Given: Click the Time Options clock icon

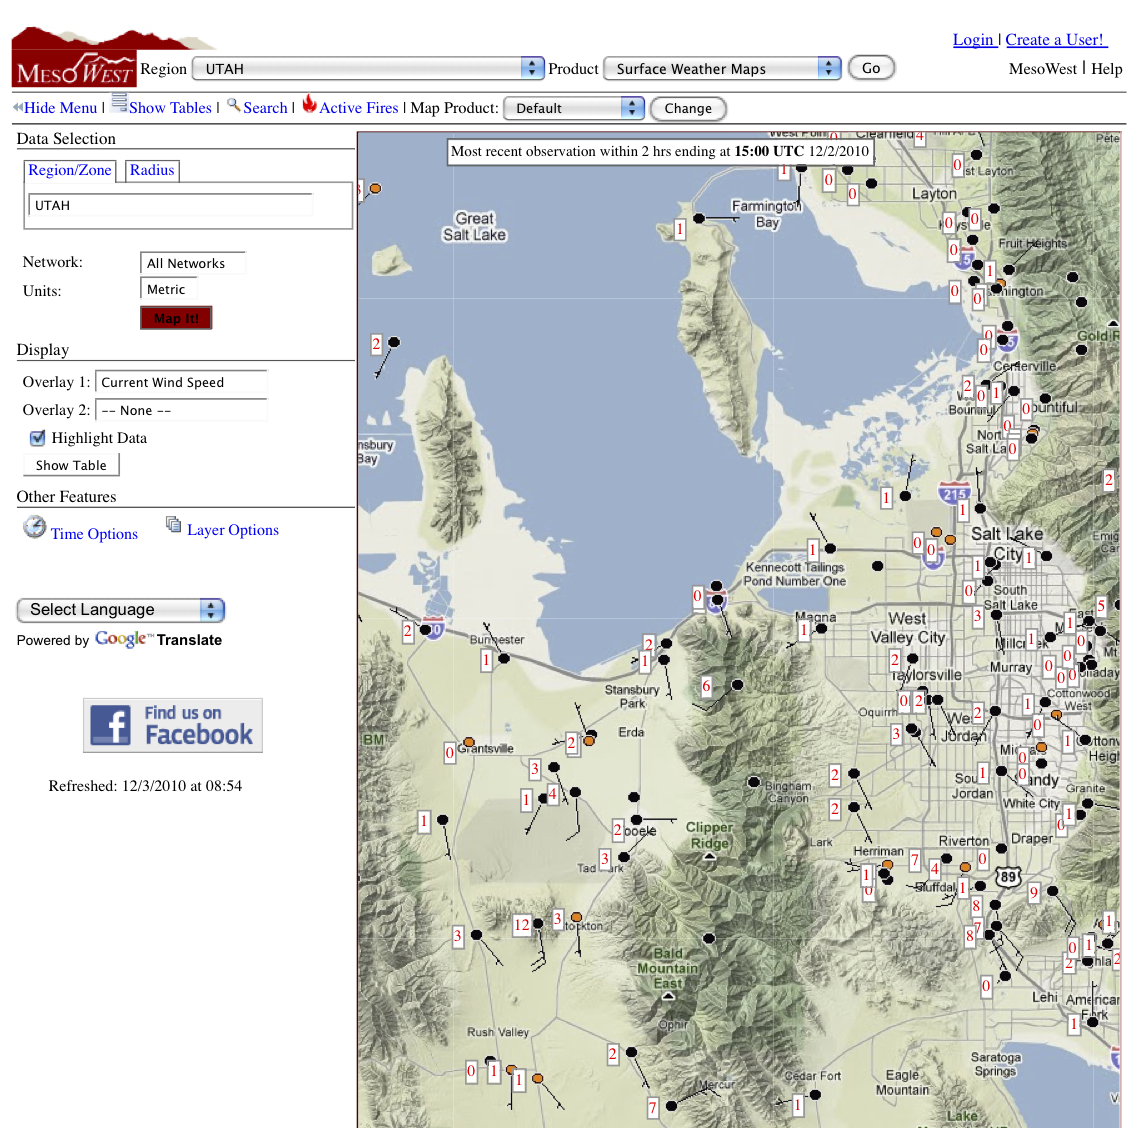Looking at the screenshot, I should [35, 527].
